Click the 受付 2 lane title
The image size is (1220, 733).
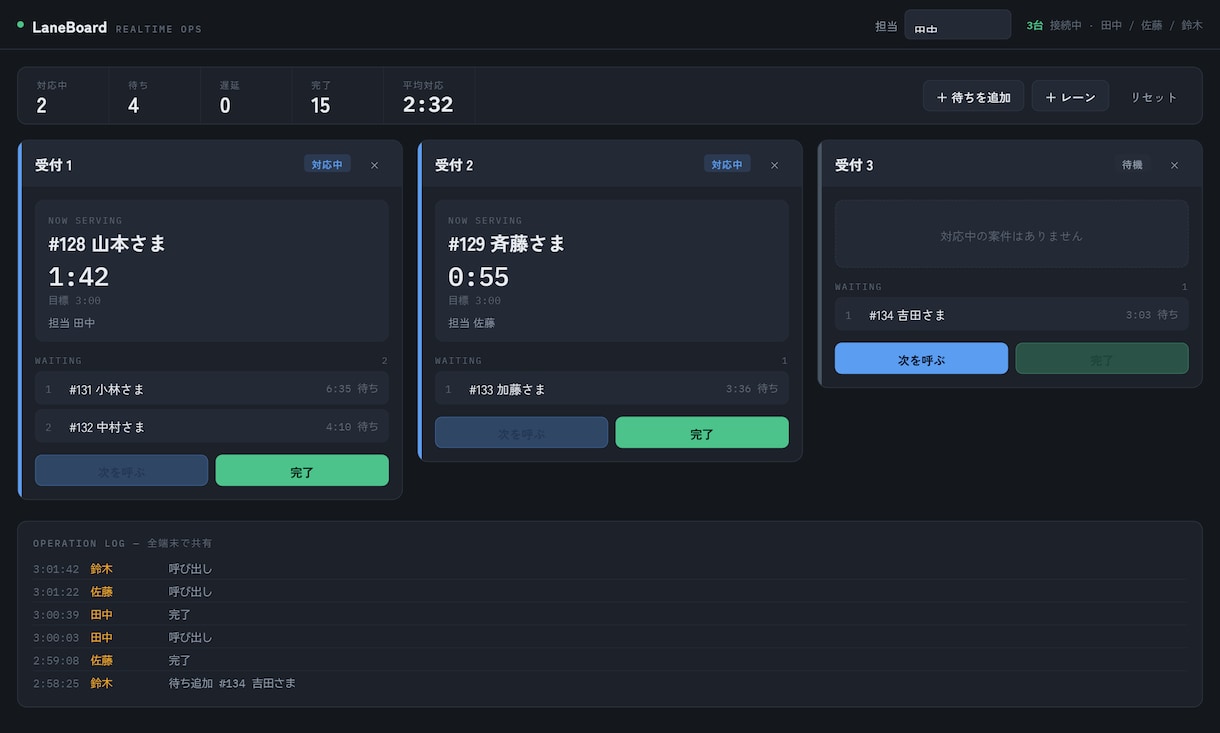454,165
